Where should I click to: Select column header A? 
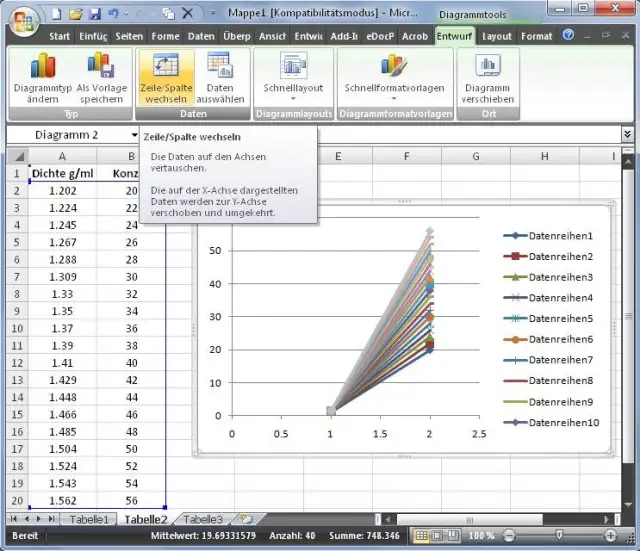point(62,156)
